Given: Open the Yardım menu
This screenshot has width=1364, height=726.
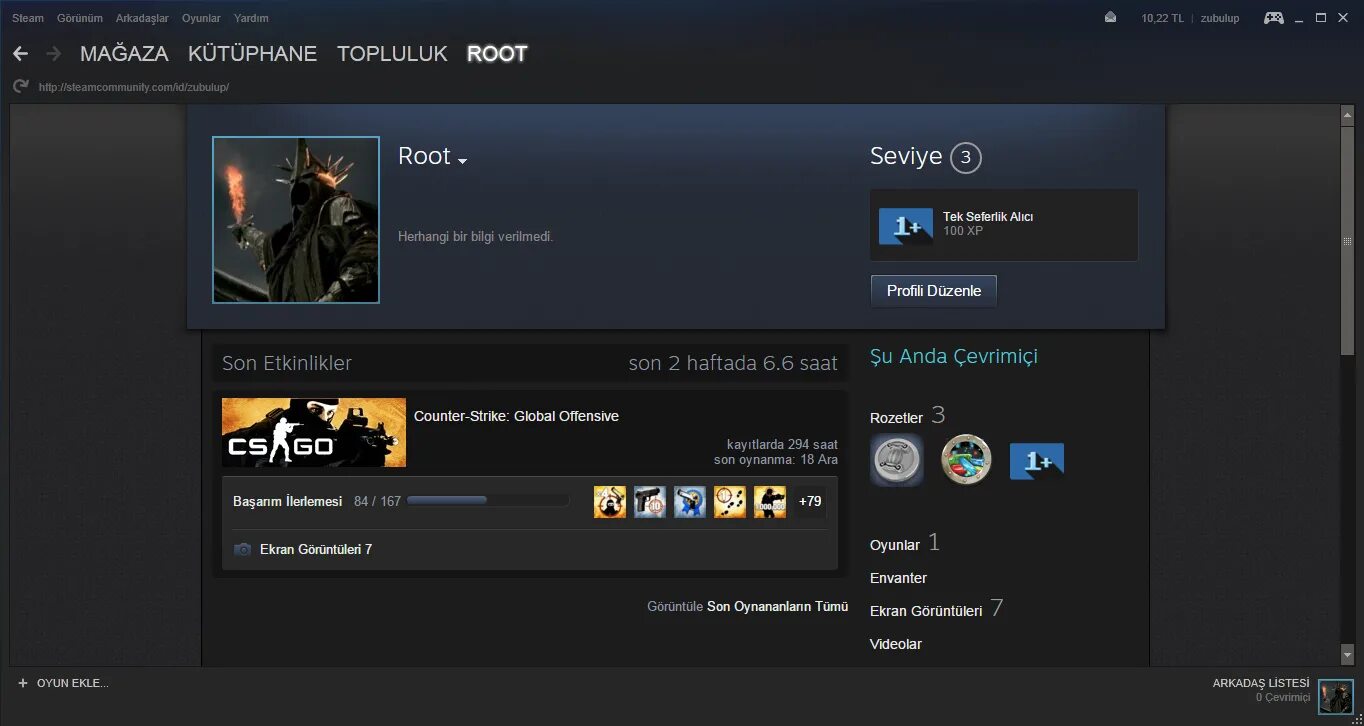Looking at the screenshot, I should (251, 18).
